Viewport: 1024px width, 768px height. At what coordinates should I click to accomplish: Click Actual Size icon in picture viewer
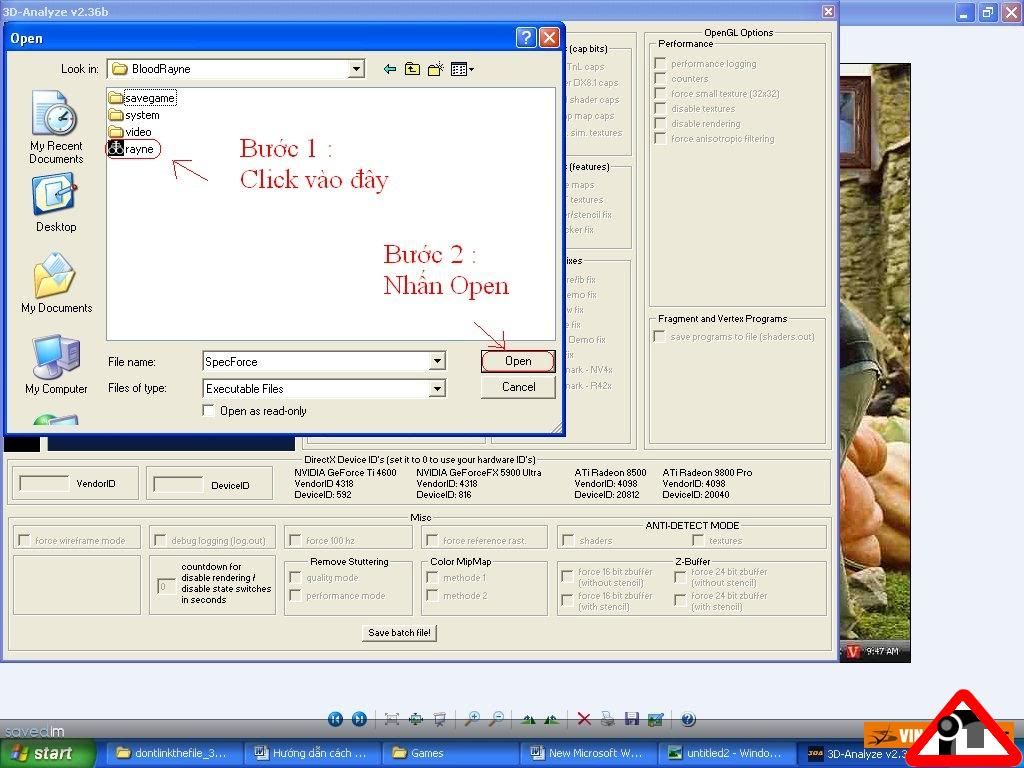(416, 719)
